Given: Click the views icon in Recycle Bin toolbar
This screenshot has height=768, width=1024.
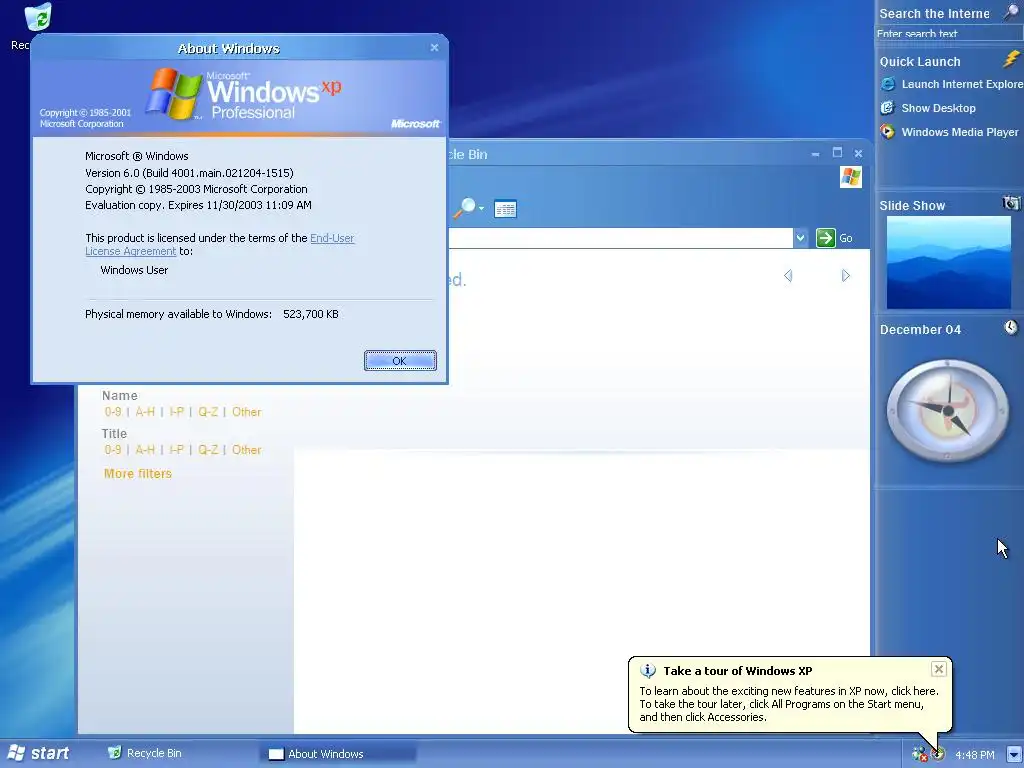Looking at the screenshot, I should [x=505, y=209].
